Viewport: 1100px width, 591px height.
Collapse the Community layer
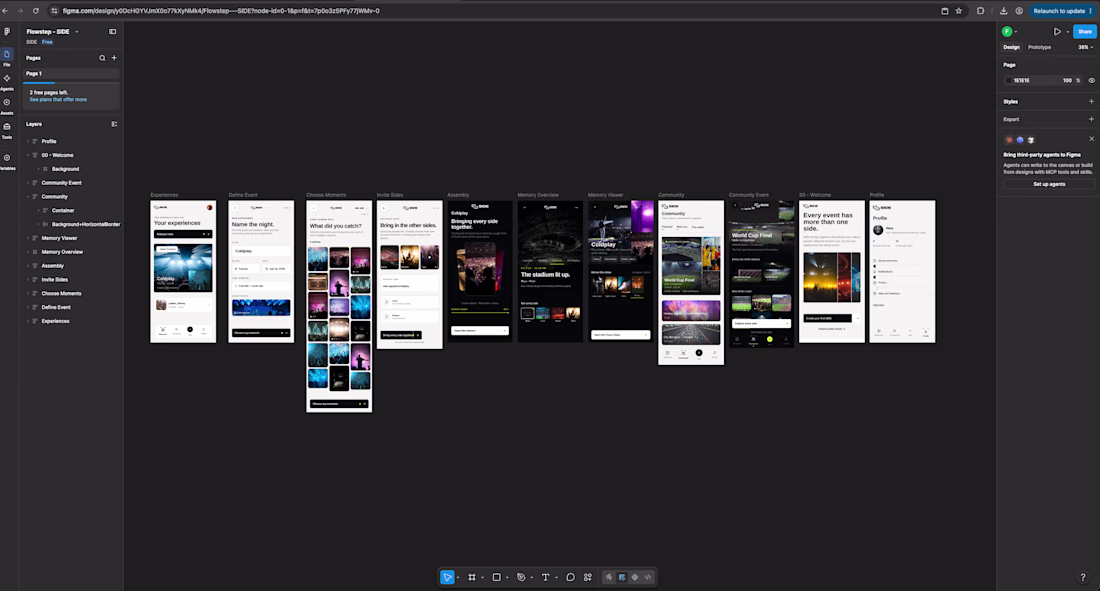28,197
